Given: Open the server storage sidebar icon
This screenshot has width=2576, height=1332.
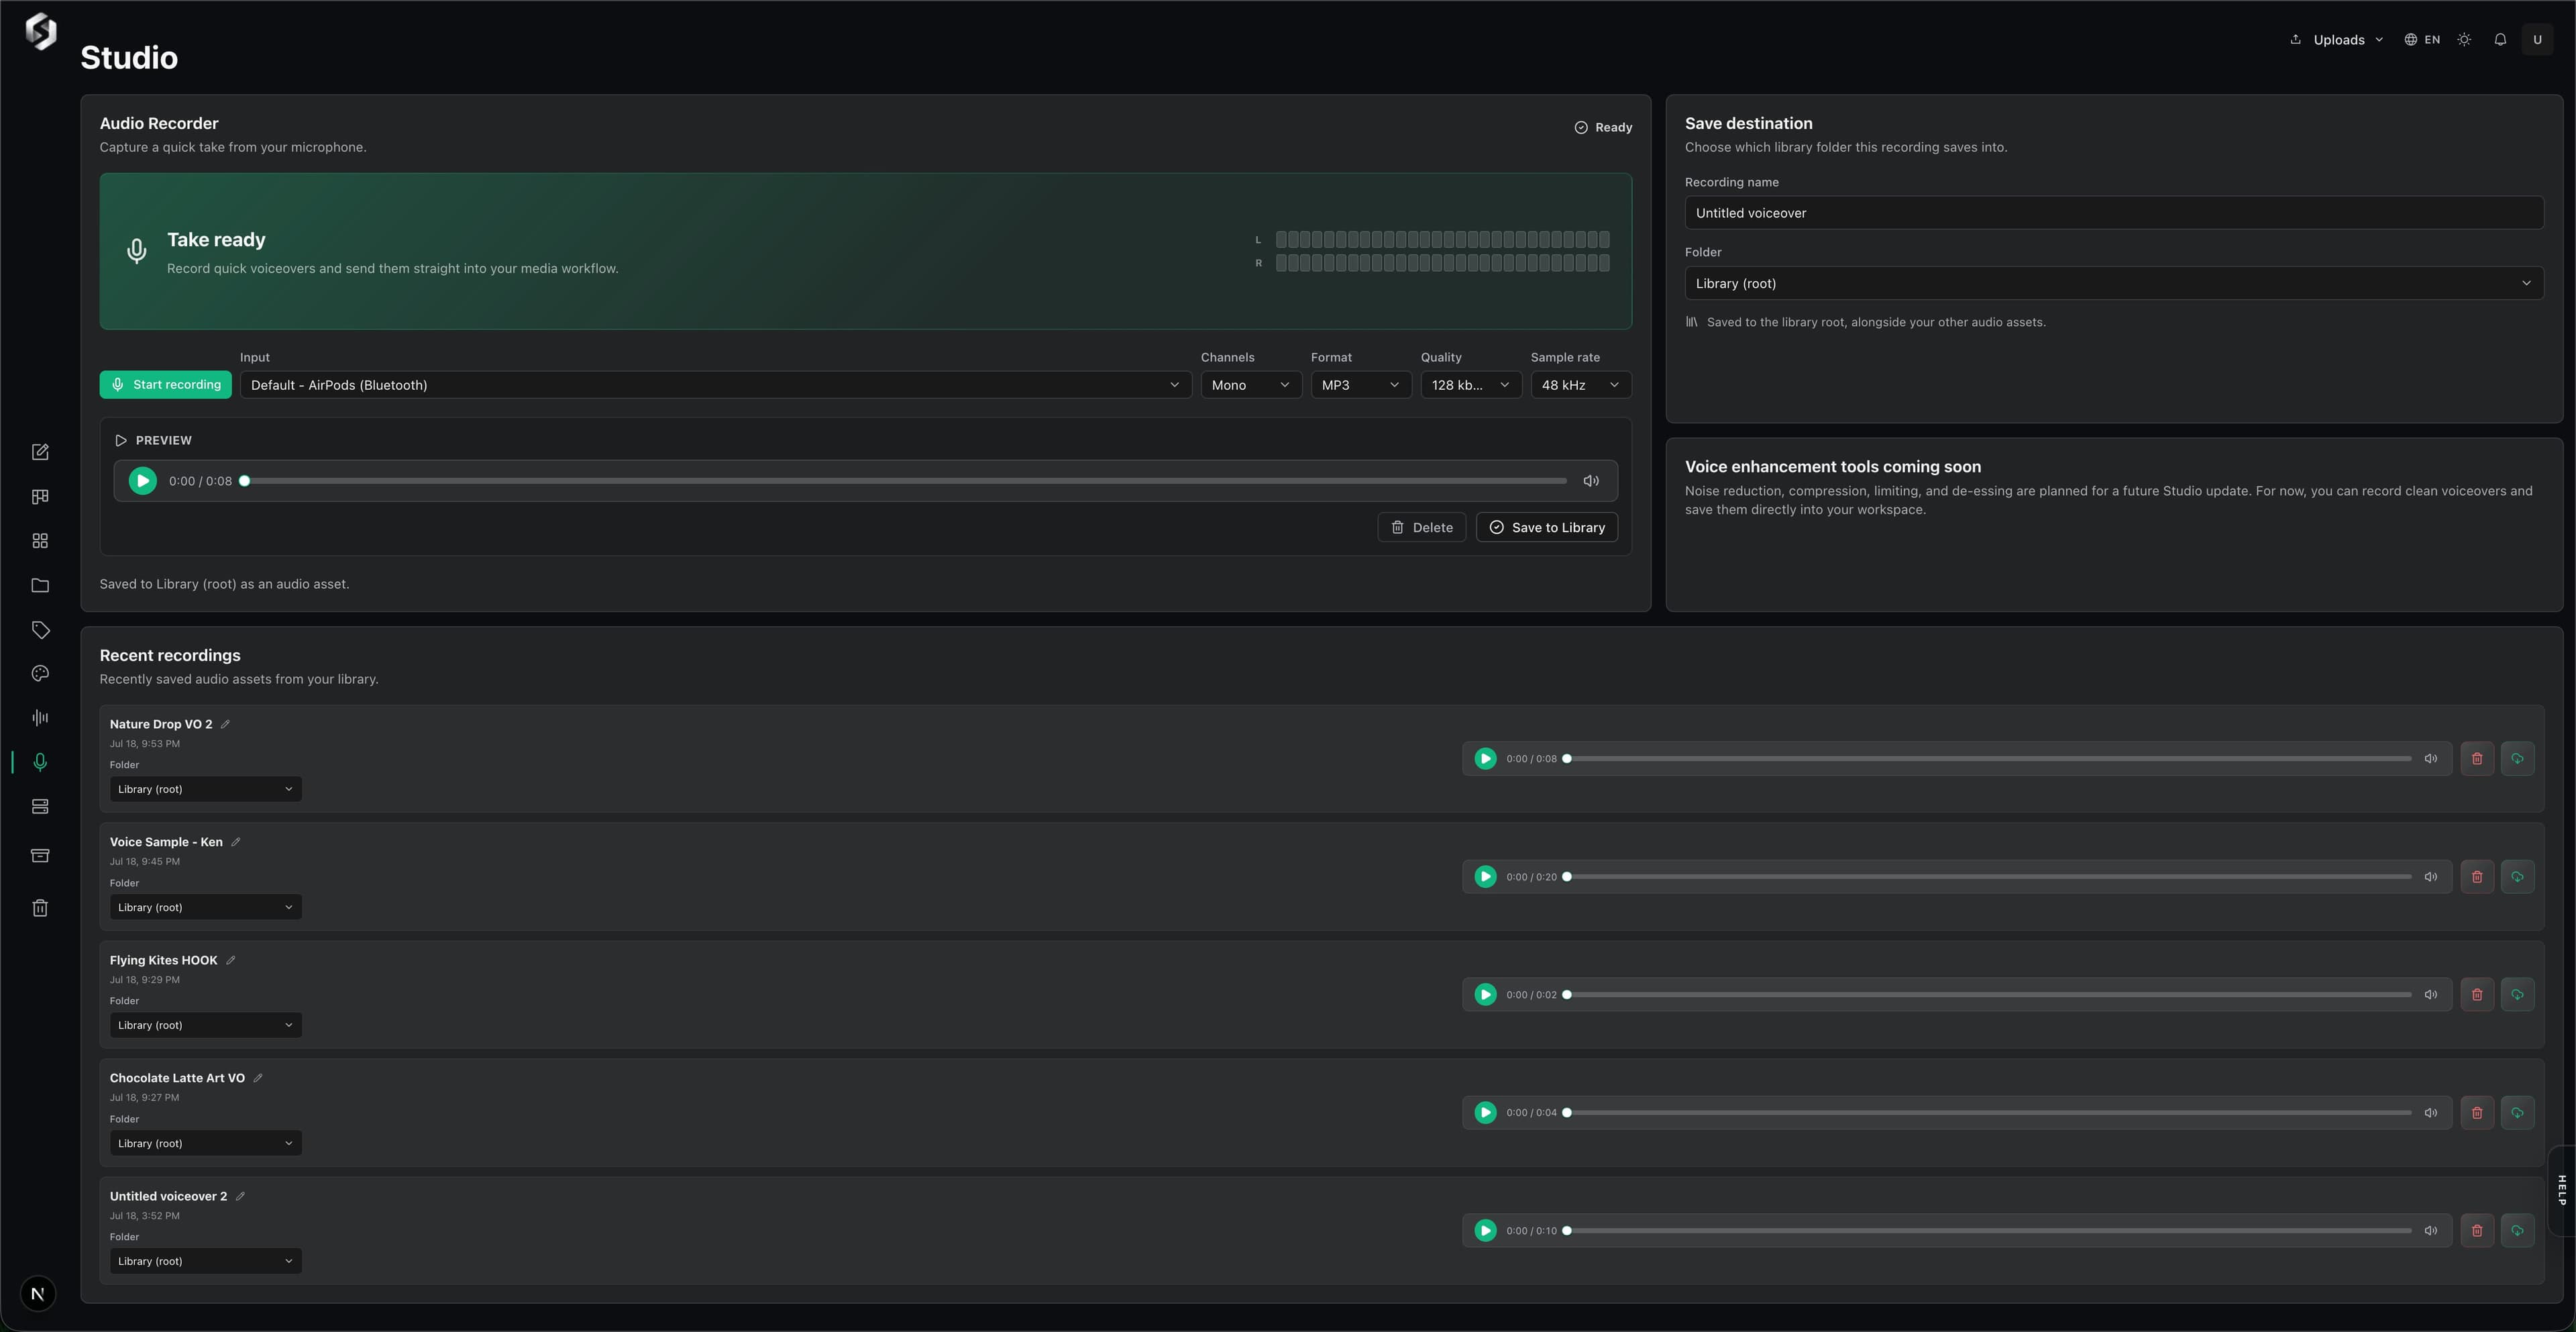Looking at the screenshot, I should click(x=40, y=807).
